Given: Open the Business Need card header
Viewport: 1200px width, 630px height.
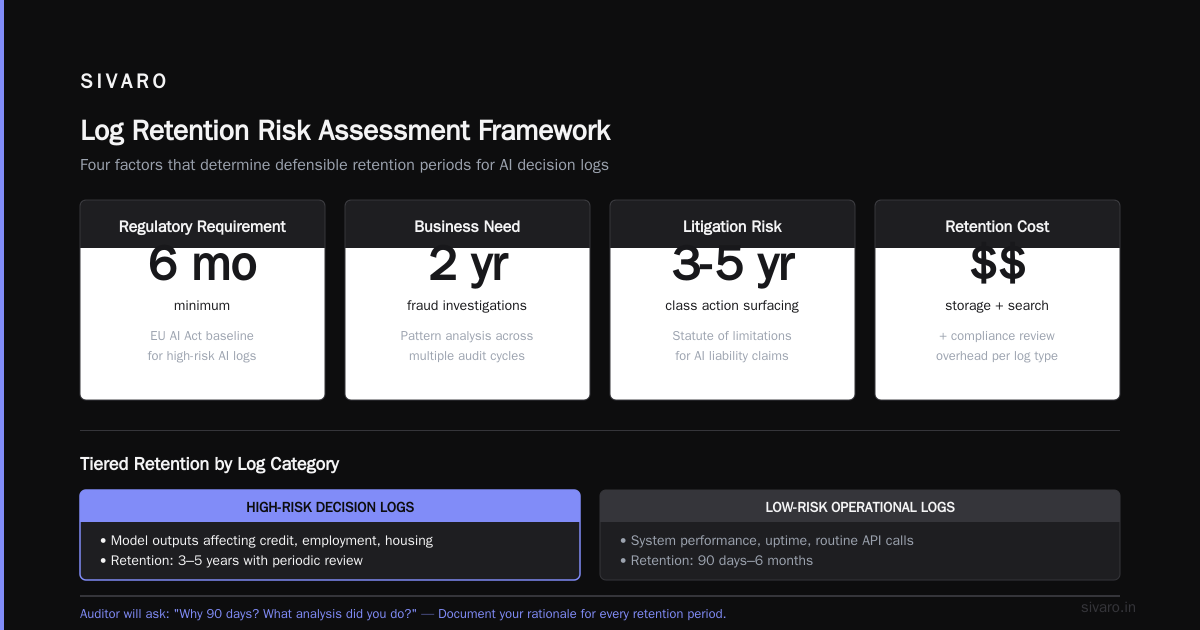Looking at the screenshot, I should tap(467, 226).
